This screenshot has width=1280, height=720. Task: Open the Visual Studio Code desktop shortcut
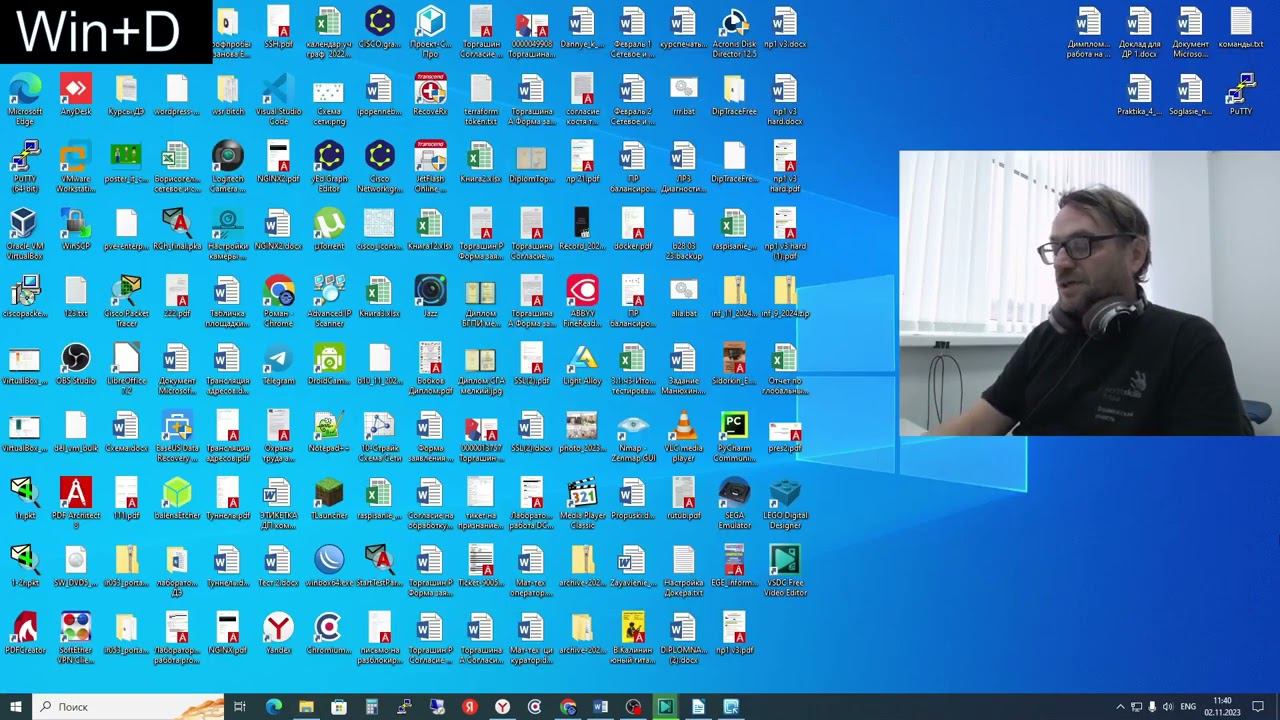[x=277, y=90]
